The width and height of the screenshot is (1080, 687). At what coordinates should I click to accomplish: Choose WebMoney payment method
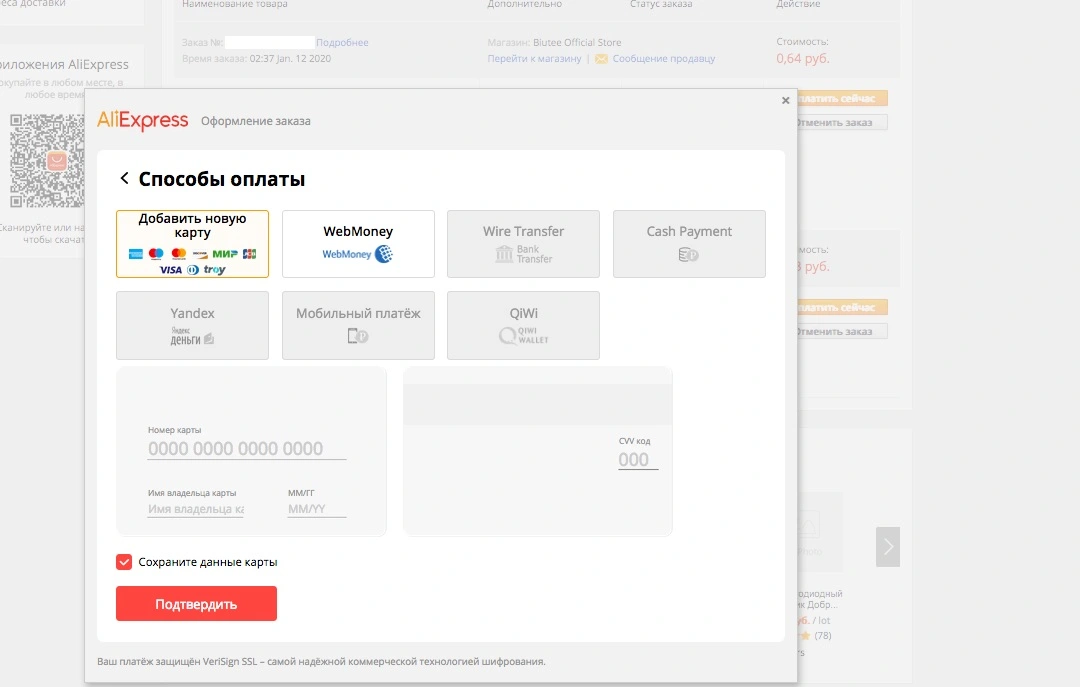coord(358,244)
